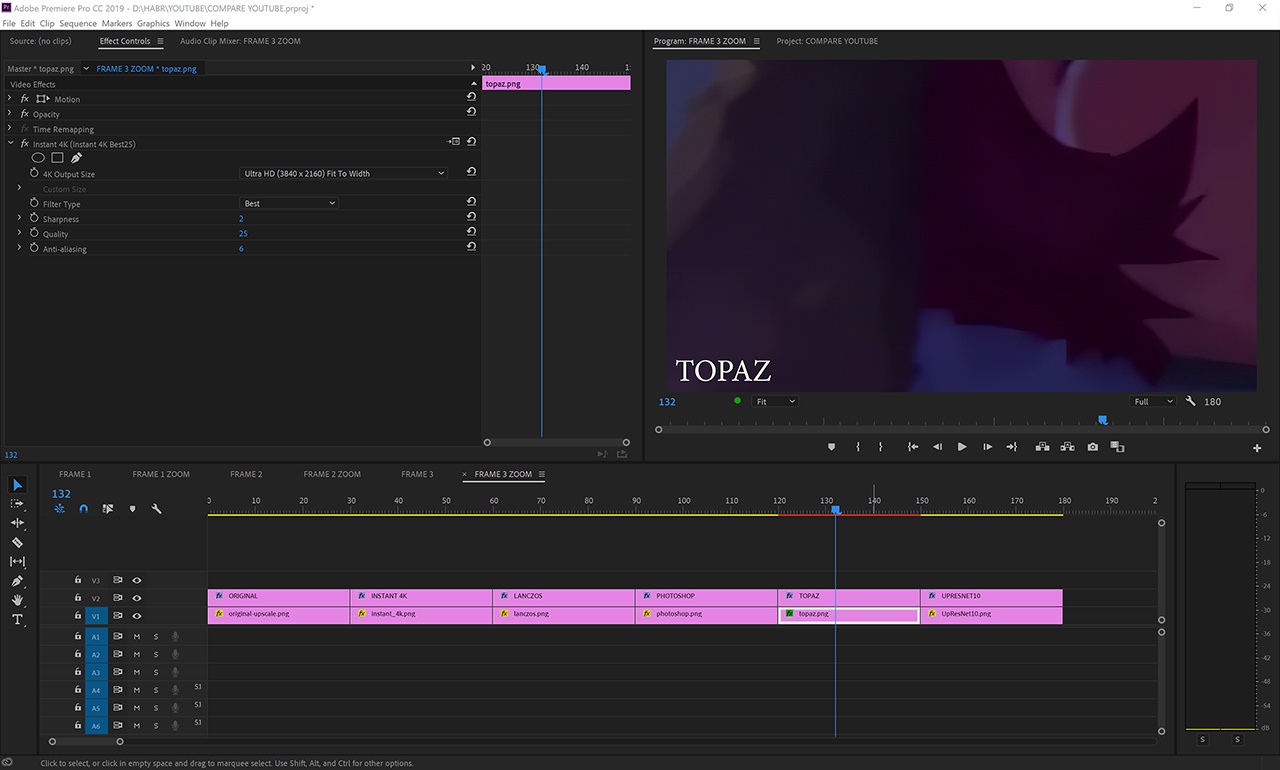Open the Graphics menu
The width and height of the screenshot is (1280, 770).
[x=153, y=23]
